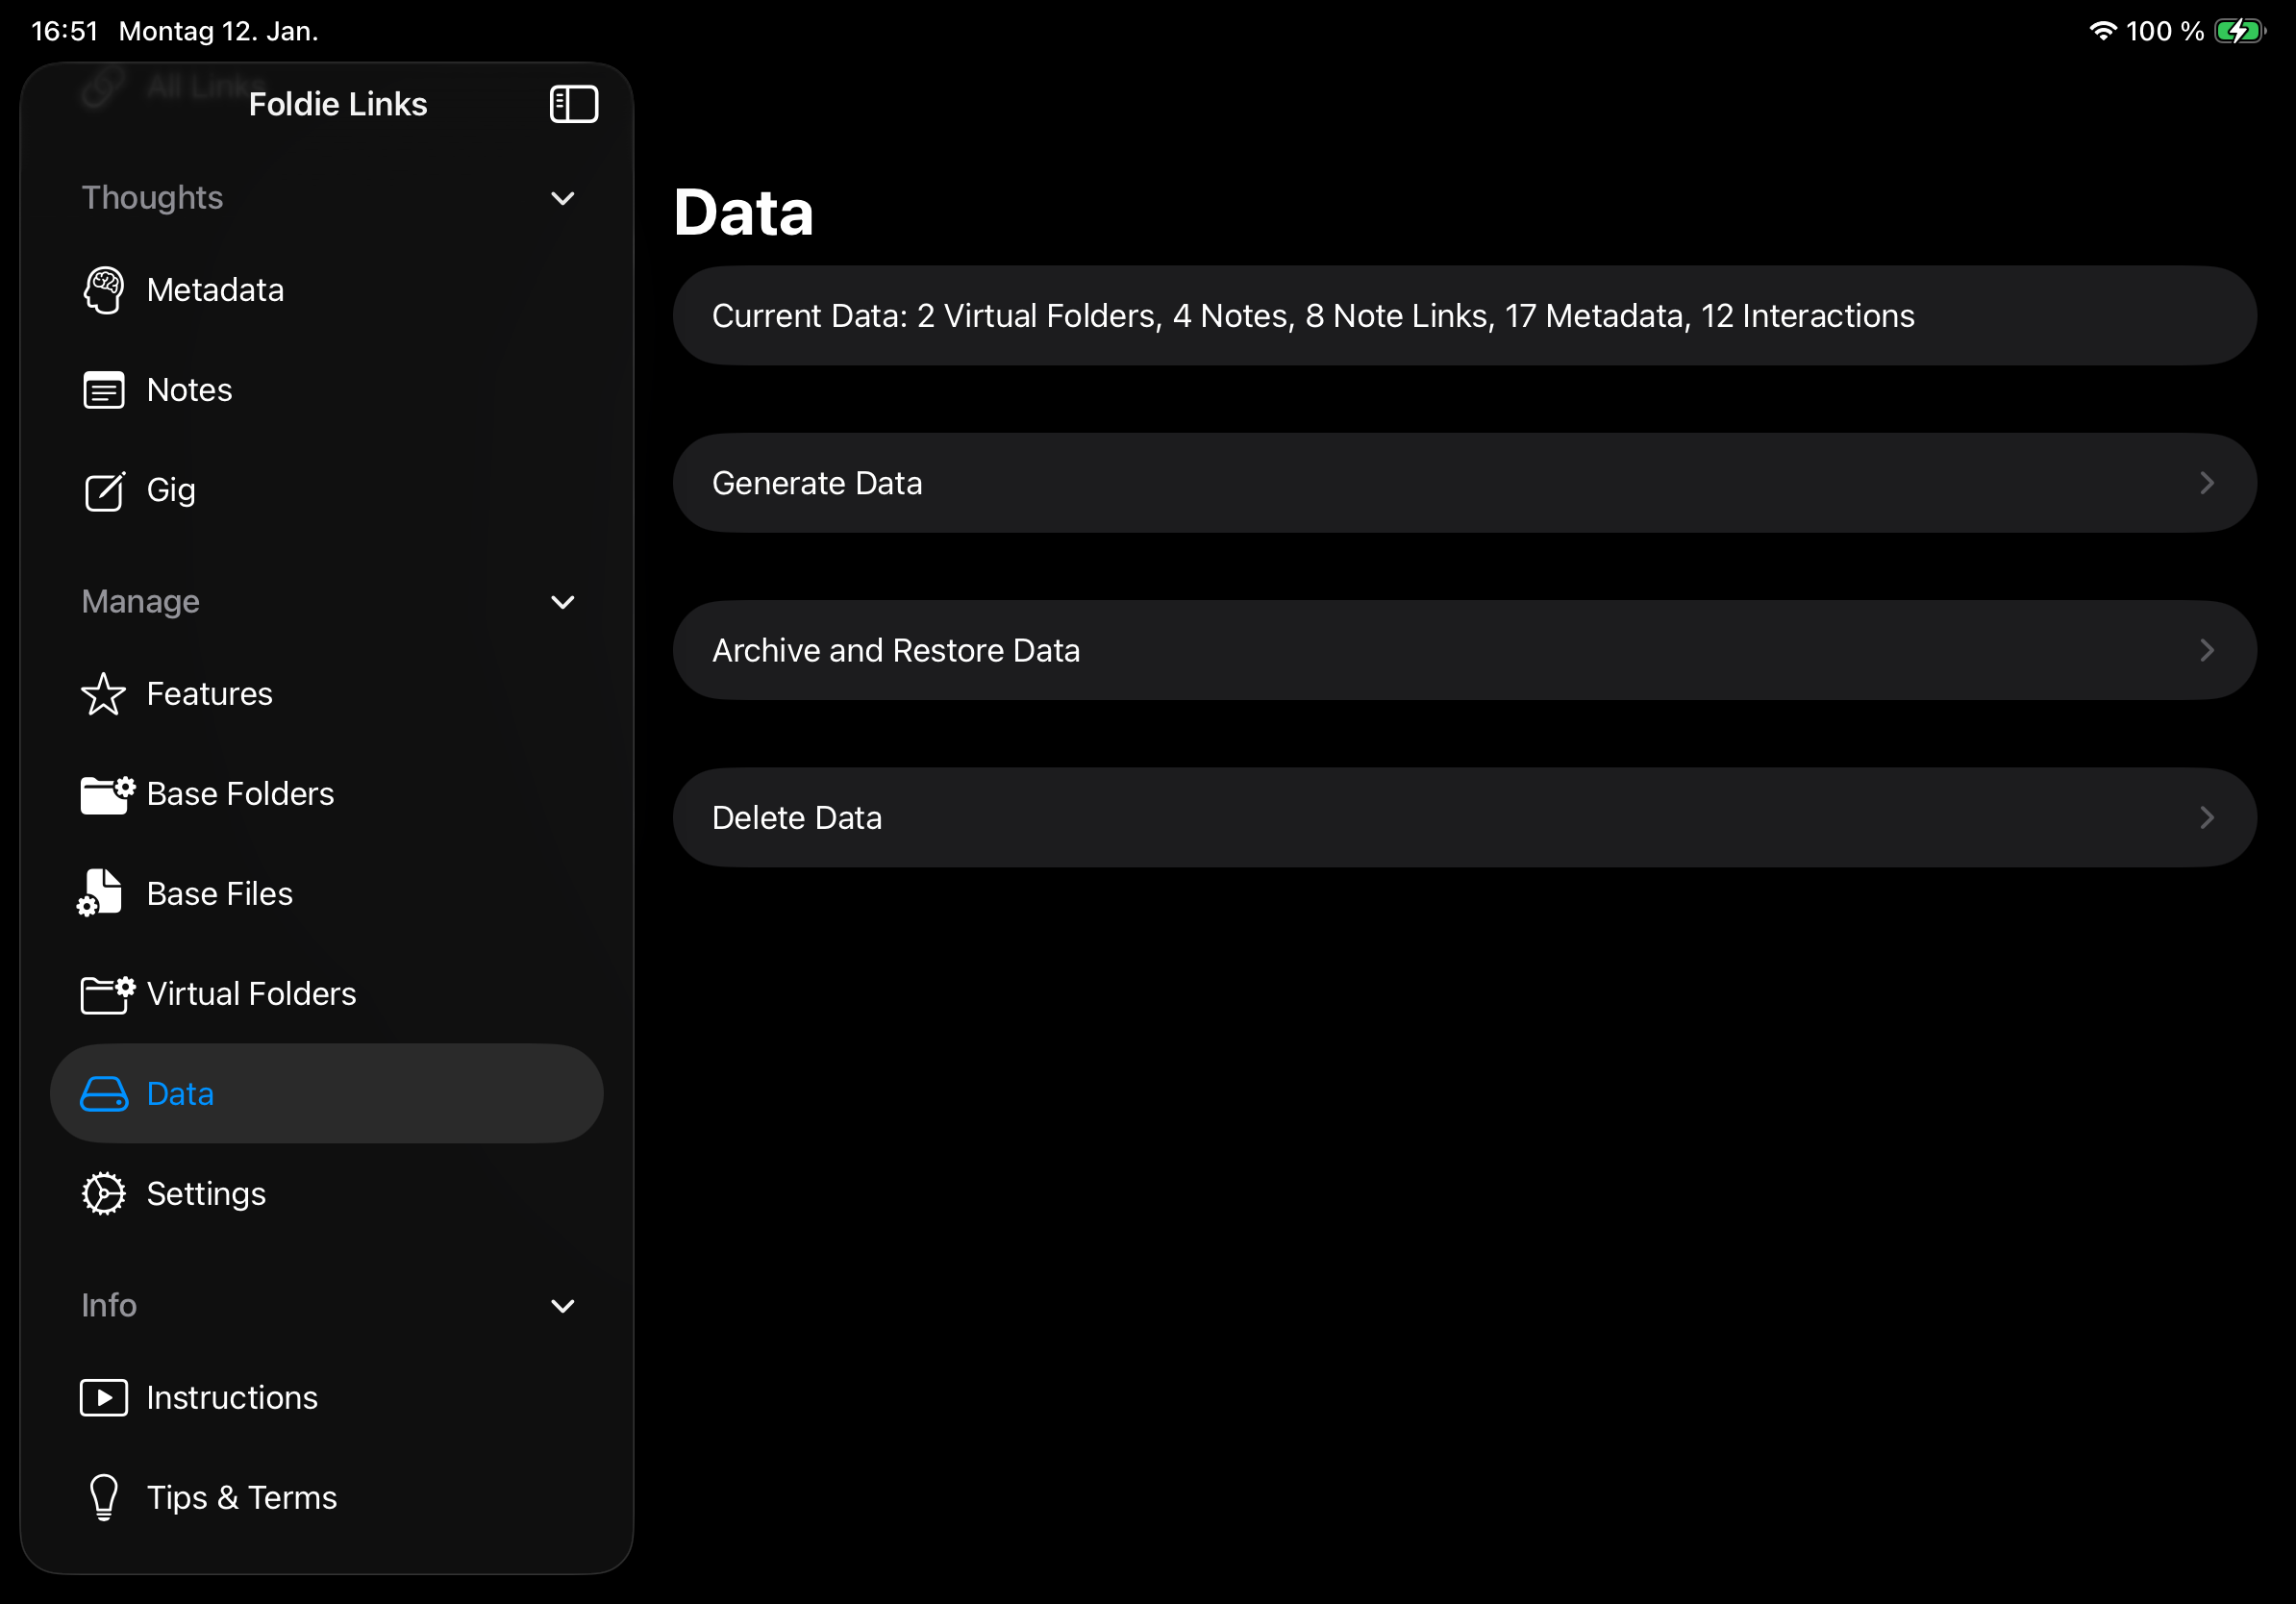Collapse the Info section
Image resolution: width=2296 pixels, height=1604 pixels.
click(563, 1306)
